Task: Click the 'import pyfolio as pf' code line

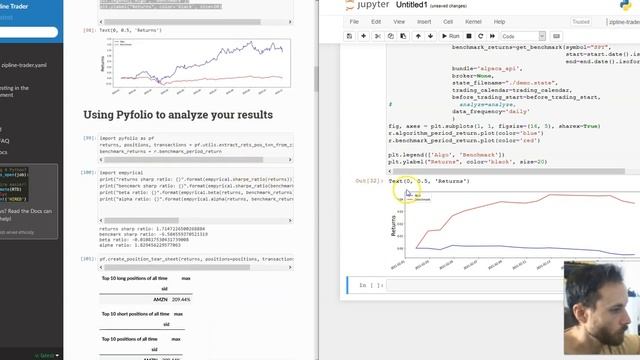Action: click(x=127, y=138)
